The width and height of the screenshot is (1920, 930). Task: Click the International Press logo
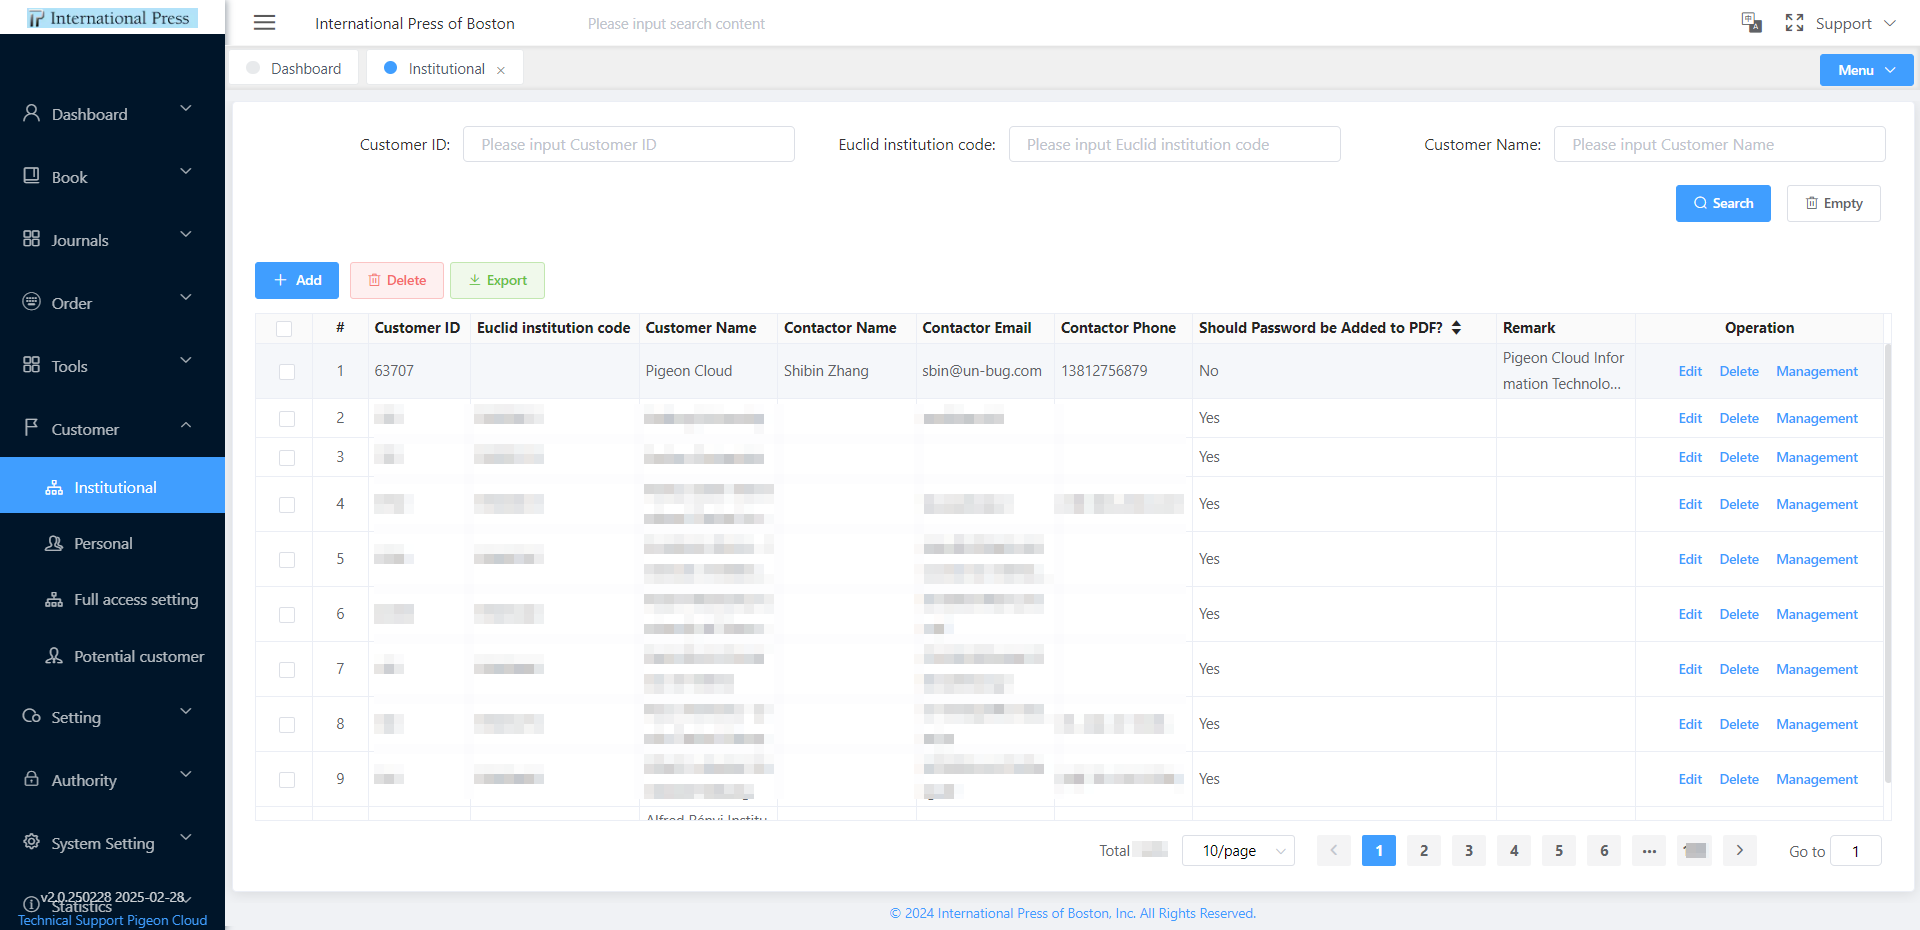point(112,18)
